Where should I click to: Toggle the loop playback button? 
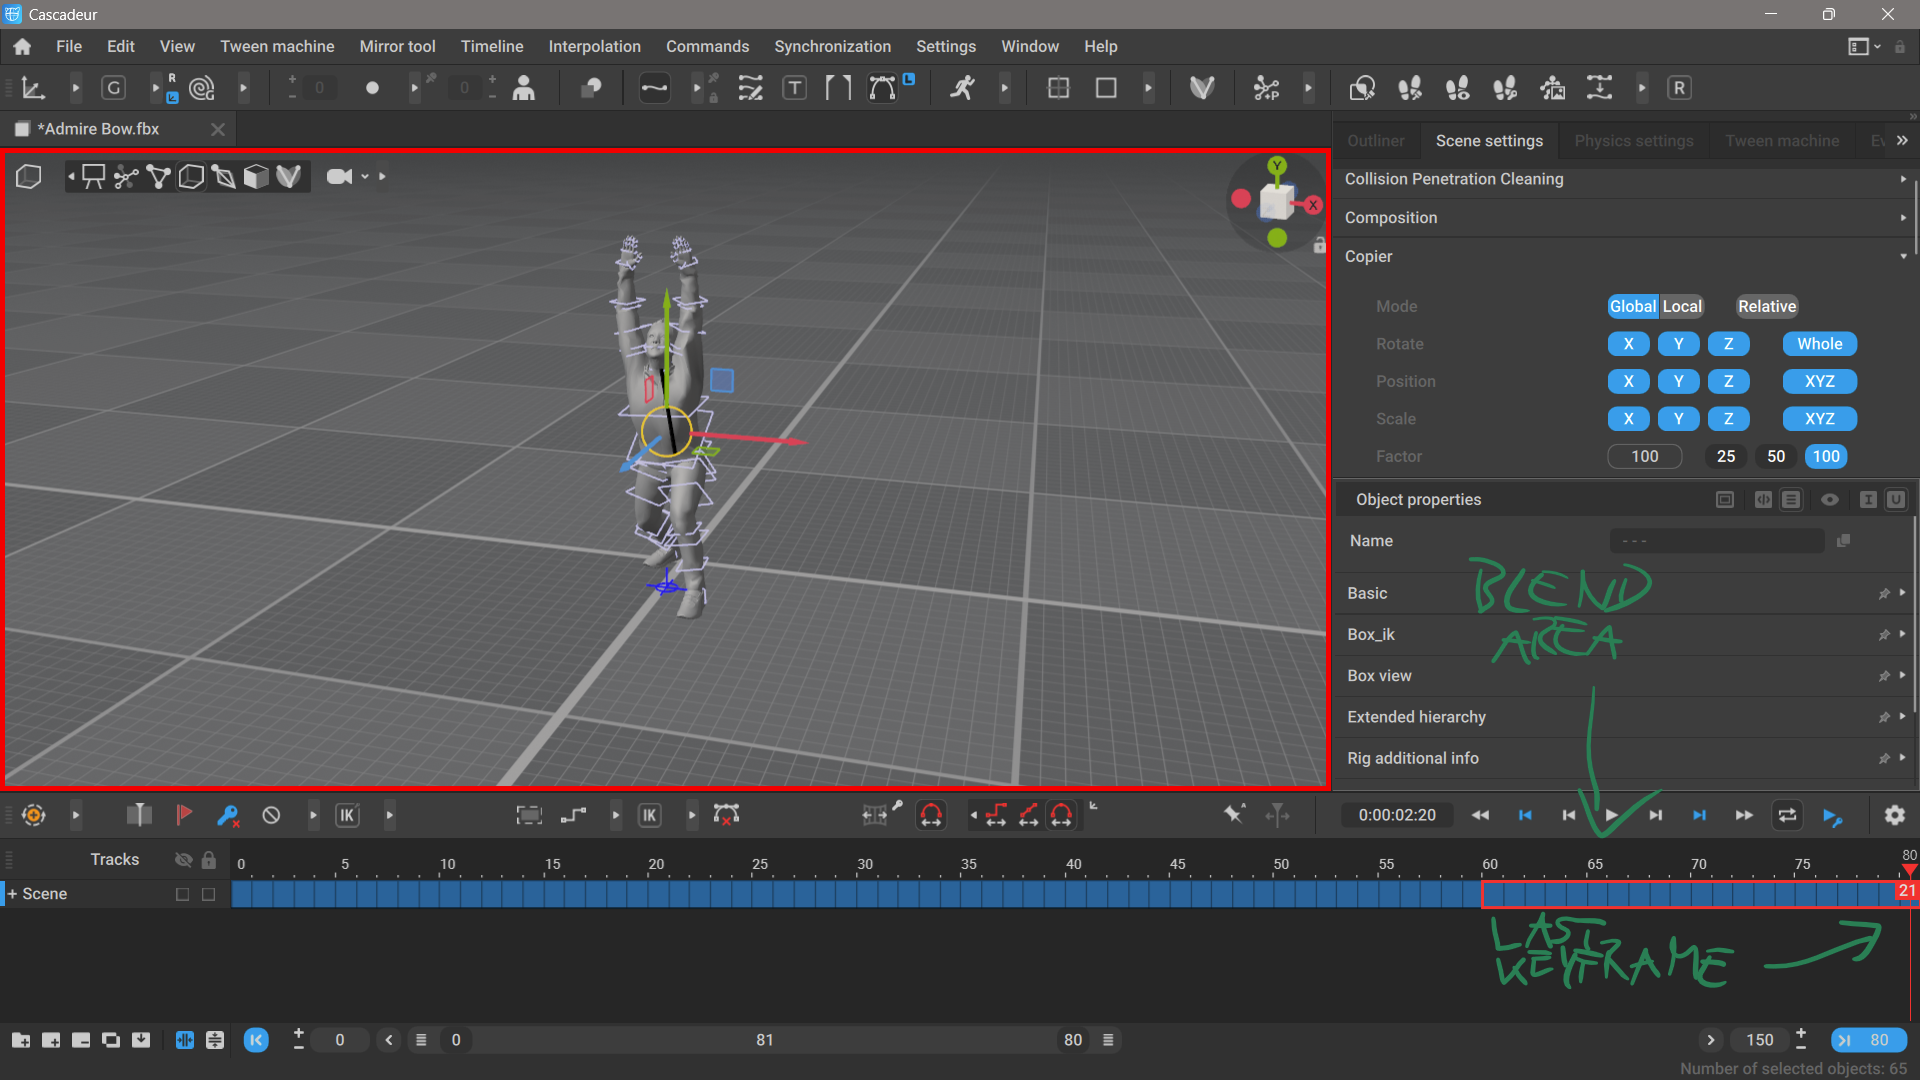pyautogui.click(x=1787, y=815)
